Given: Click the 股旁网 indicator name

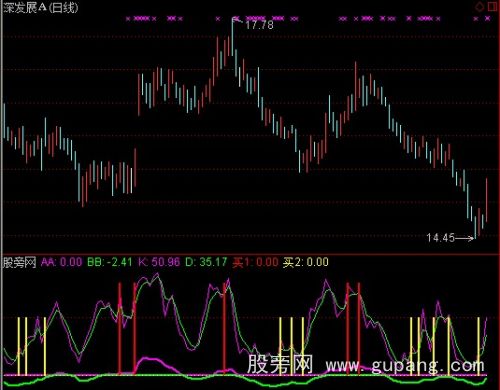Looking at the screenshot, I should pyautogui.click(x=19, y=262).
